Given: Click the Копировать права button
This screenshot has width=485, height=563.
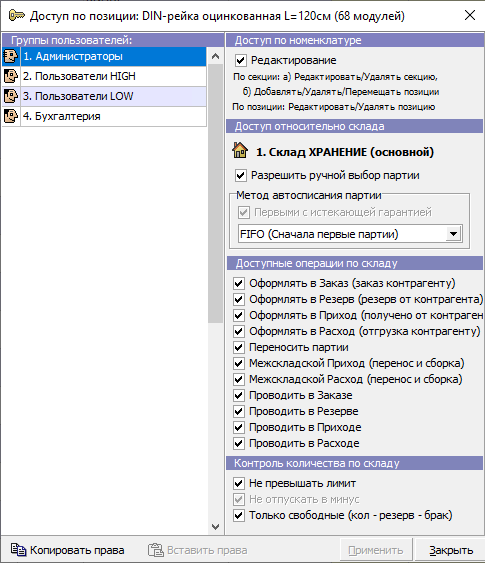Looking at the screenshot, I should [x=67, y=550].
